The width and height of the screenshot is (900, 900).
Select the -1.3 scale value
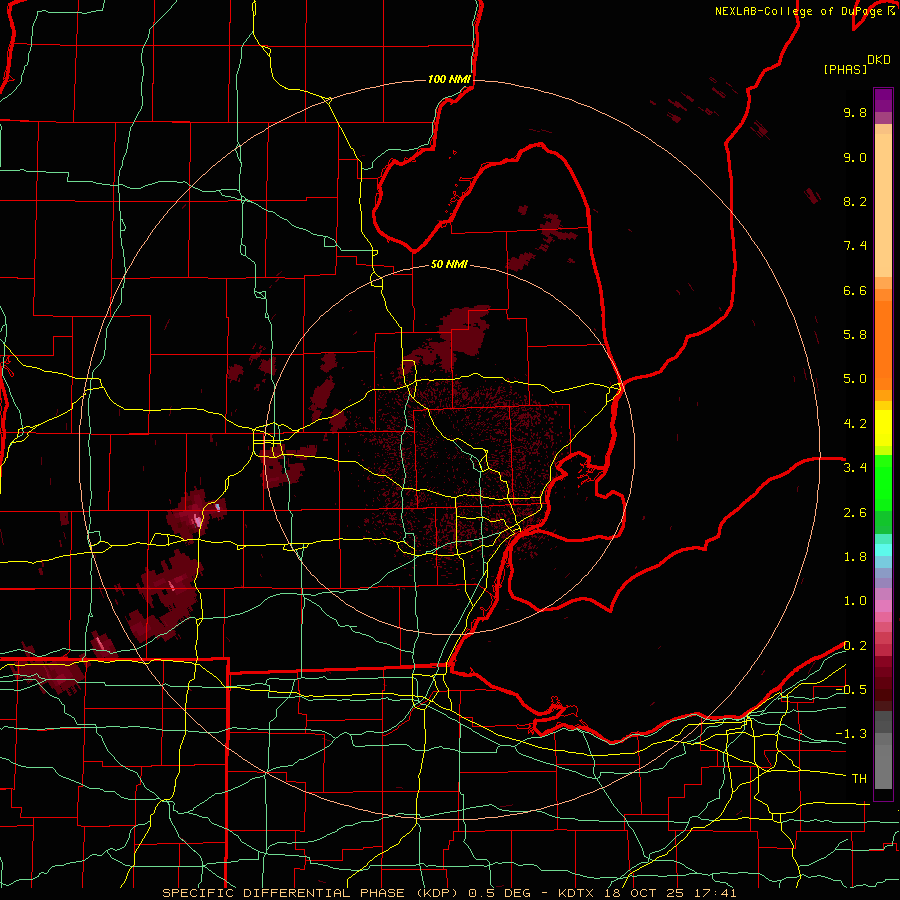tap(851, 734)
